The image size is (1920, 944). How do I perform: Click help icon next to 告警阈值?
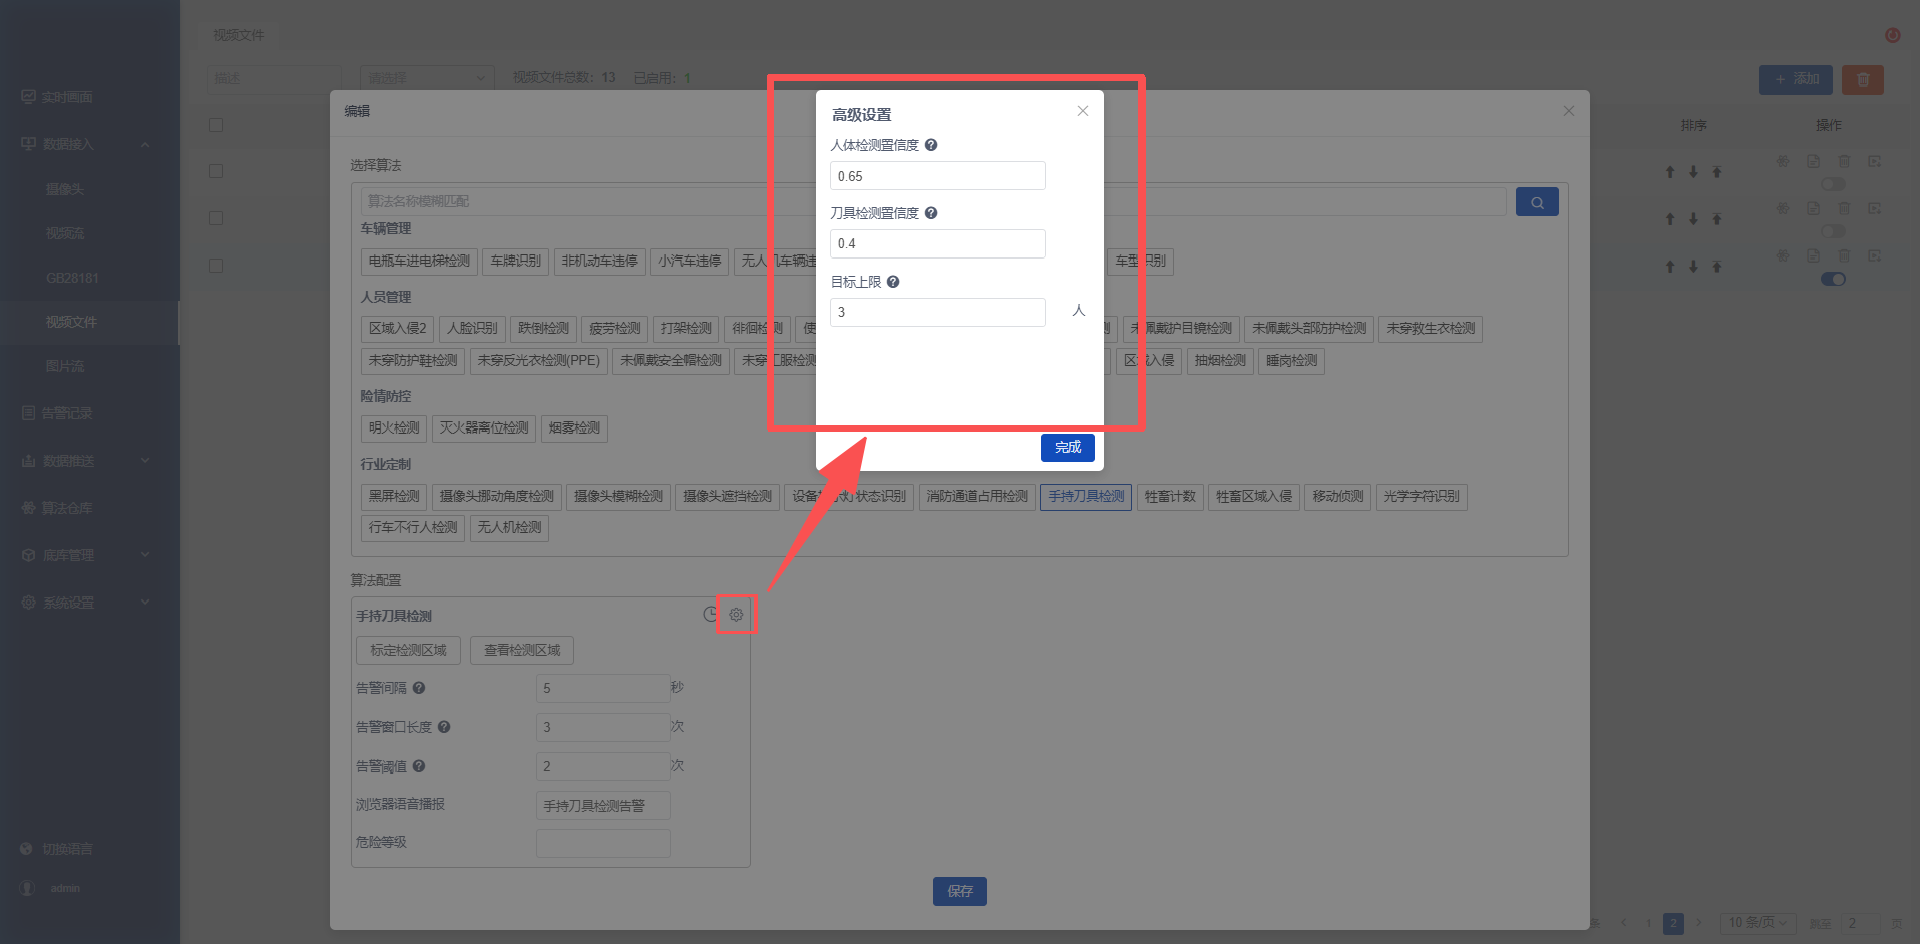[419, 766]
